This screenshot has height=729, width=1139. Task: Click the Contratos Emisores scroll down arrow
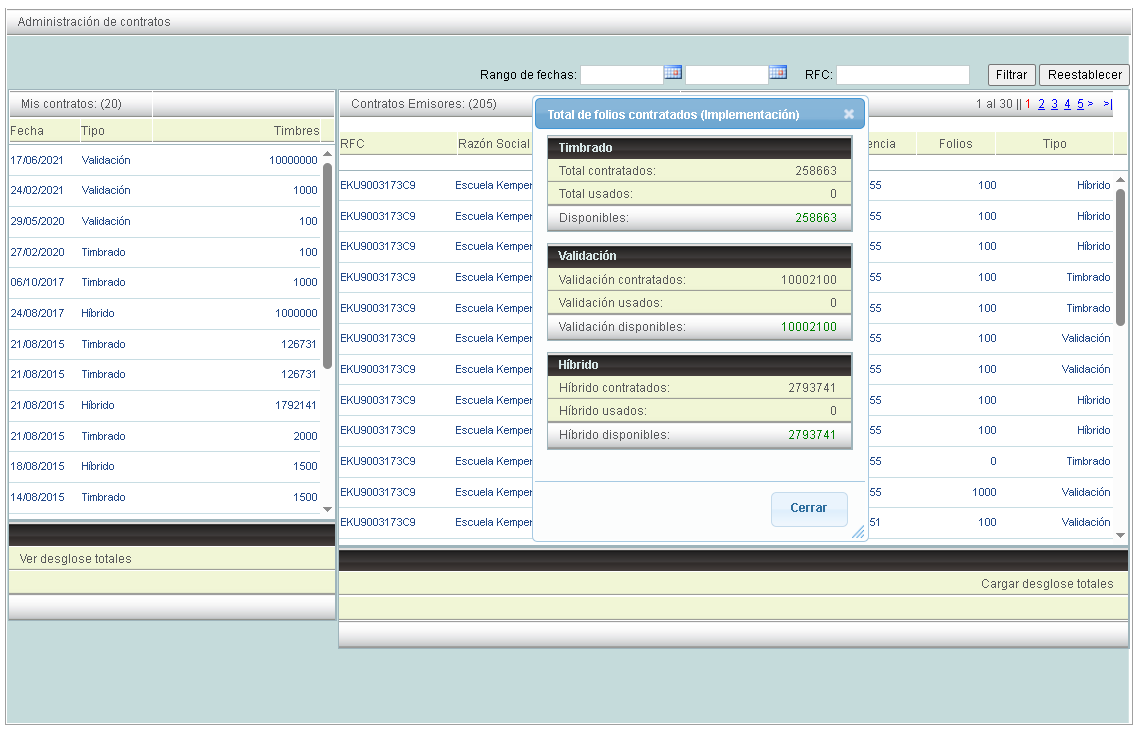pyautogui.click(x=1121, y=535)
